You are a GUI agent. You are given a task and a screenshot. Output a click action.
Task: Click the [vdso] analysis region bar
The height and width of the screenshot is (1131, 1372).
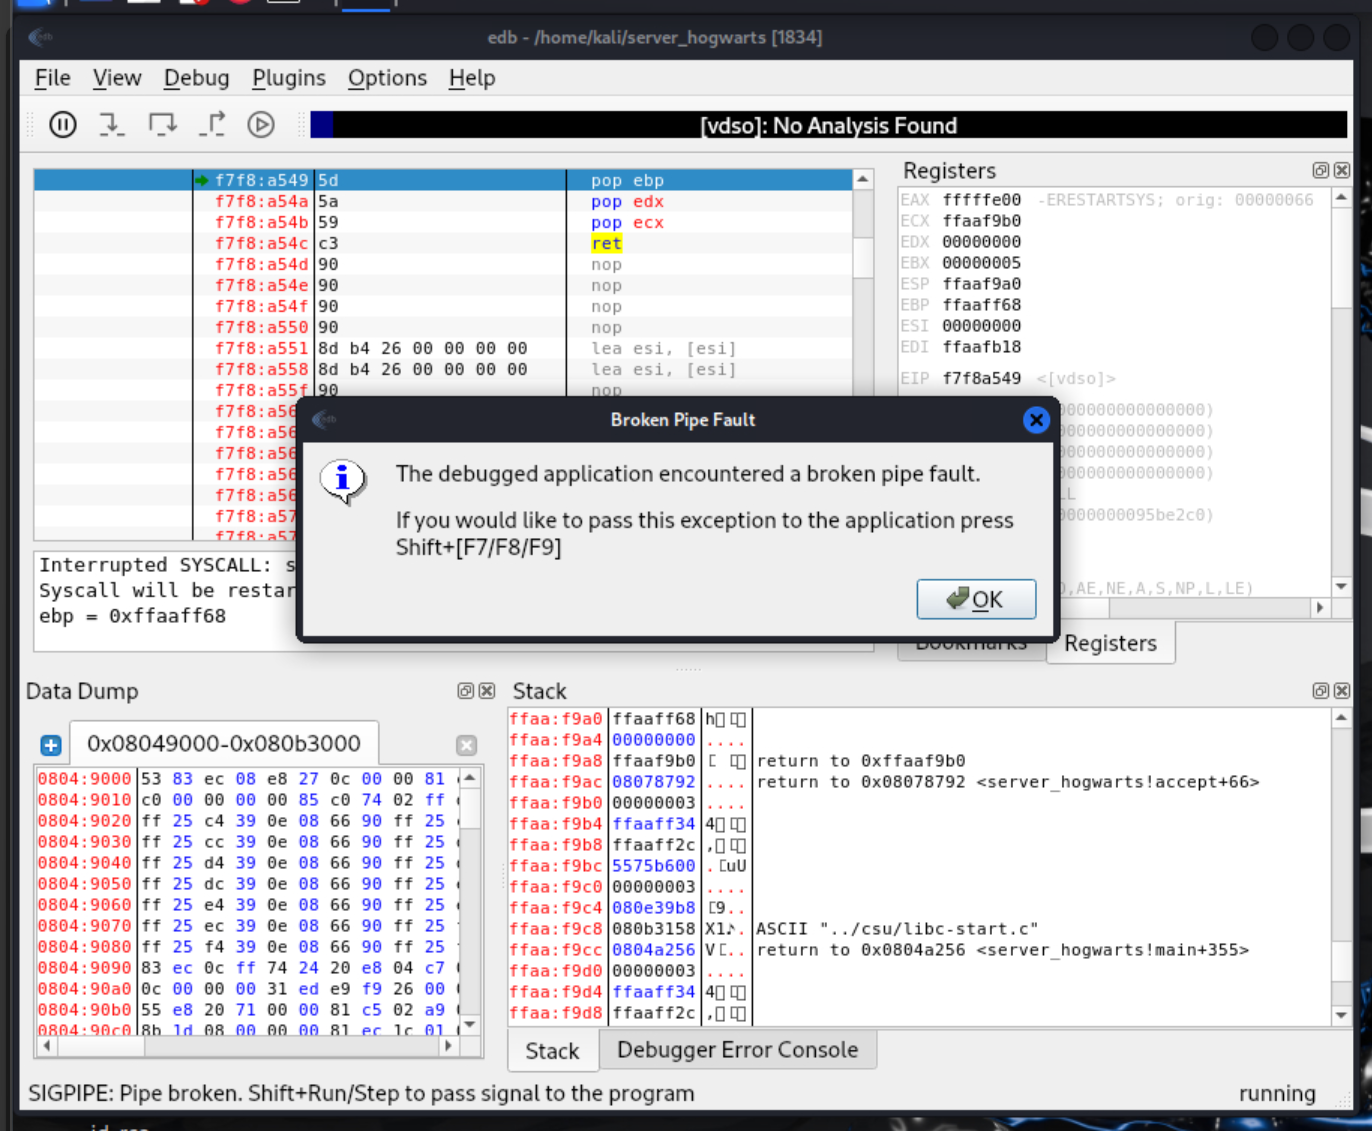[829, 125]
